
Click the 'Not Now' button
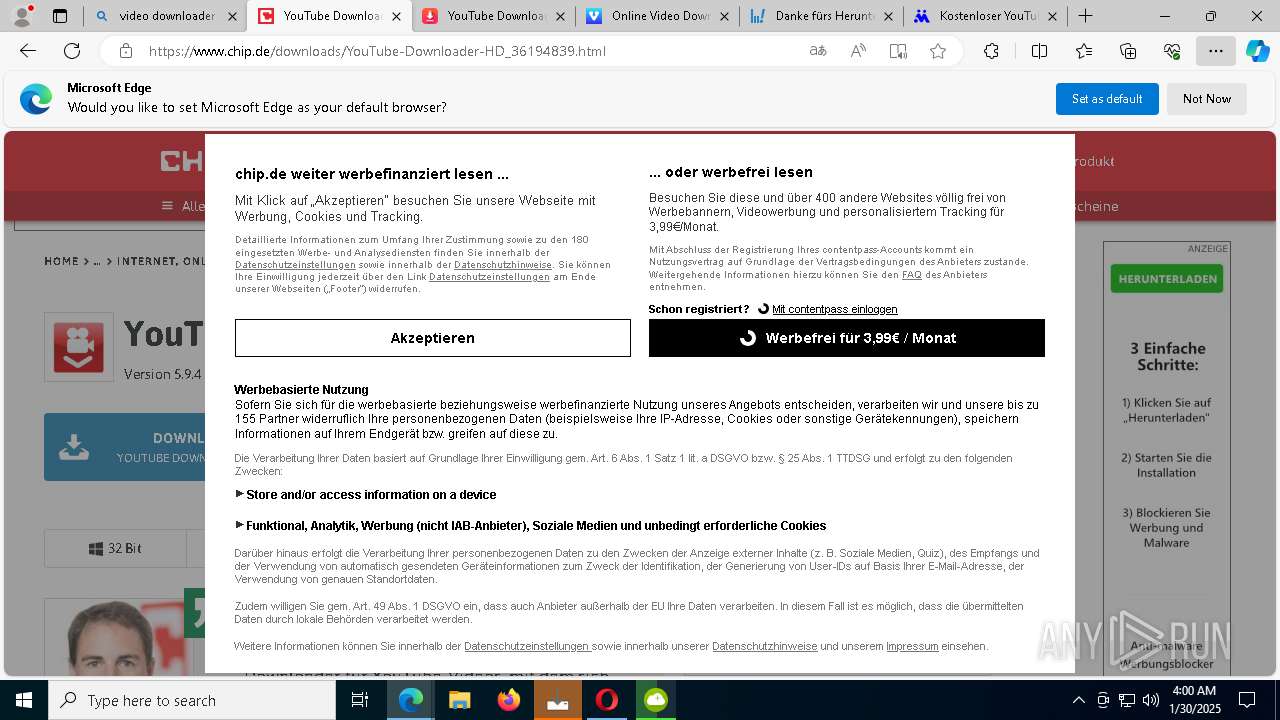click(x=1207, y=99)
